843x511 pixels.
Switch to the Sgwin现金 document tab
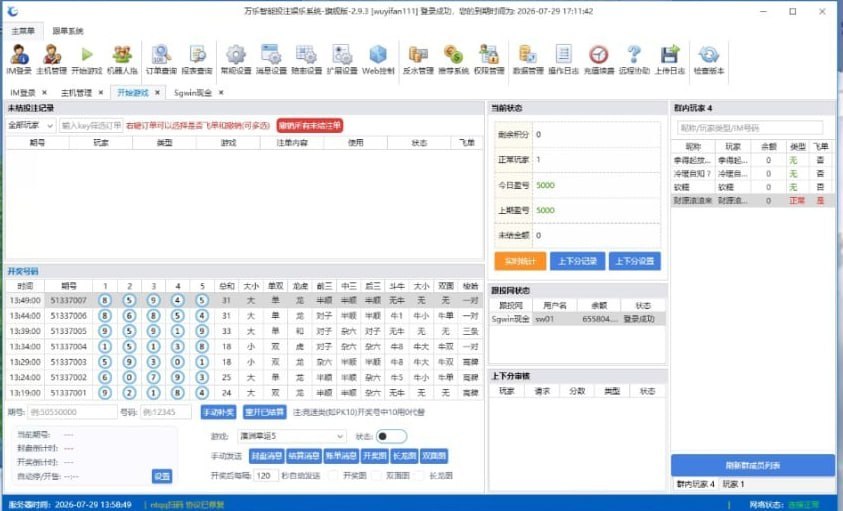(x=193, y=93)
